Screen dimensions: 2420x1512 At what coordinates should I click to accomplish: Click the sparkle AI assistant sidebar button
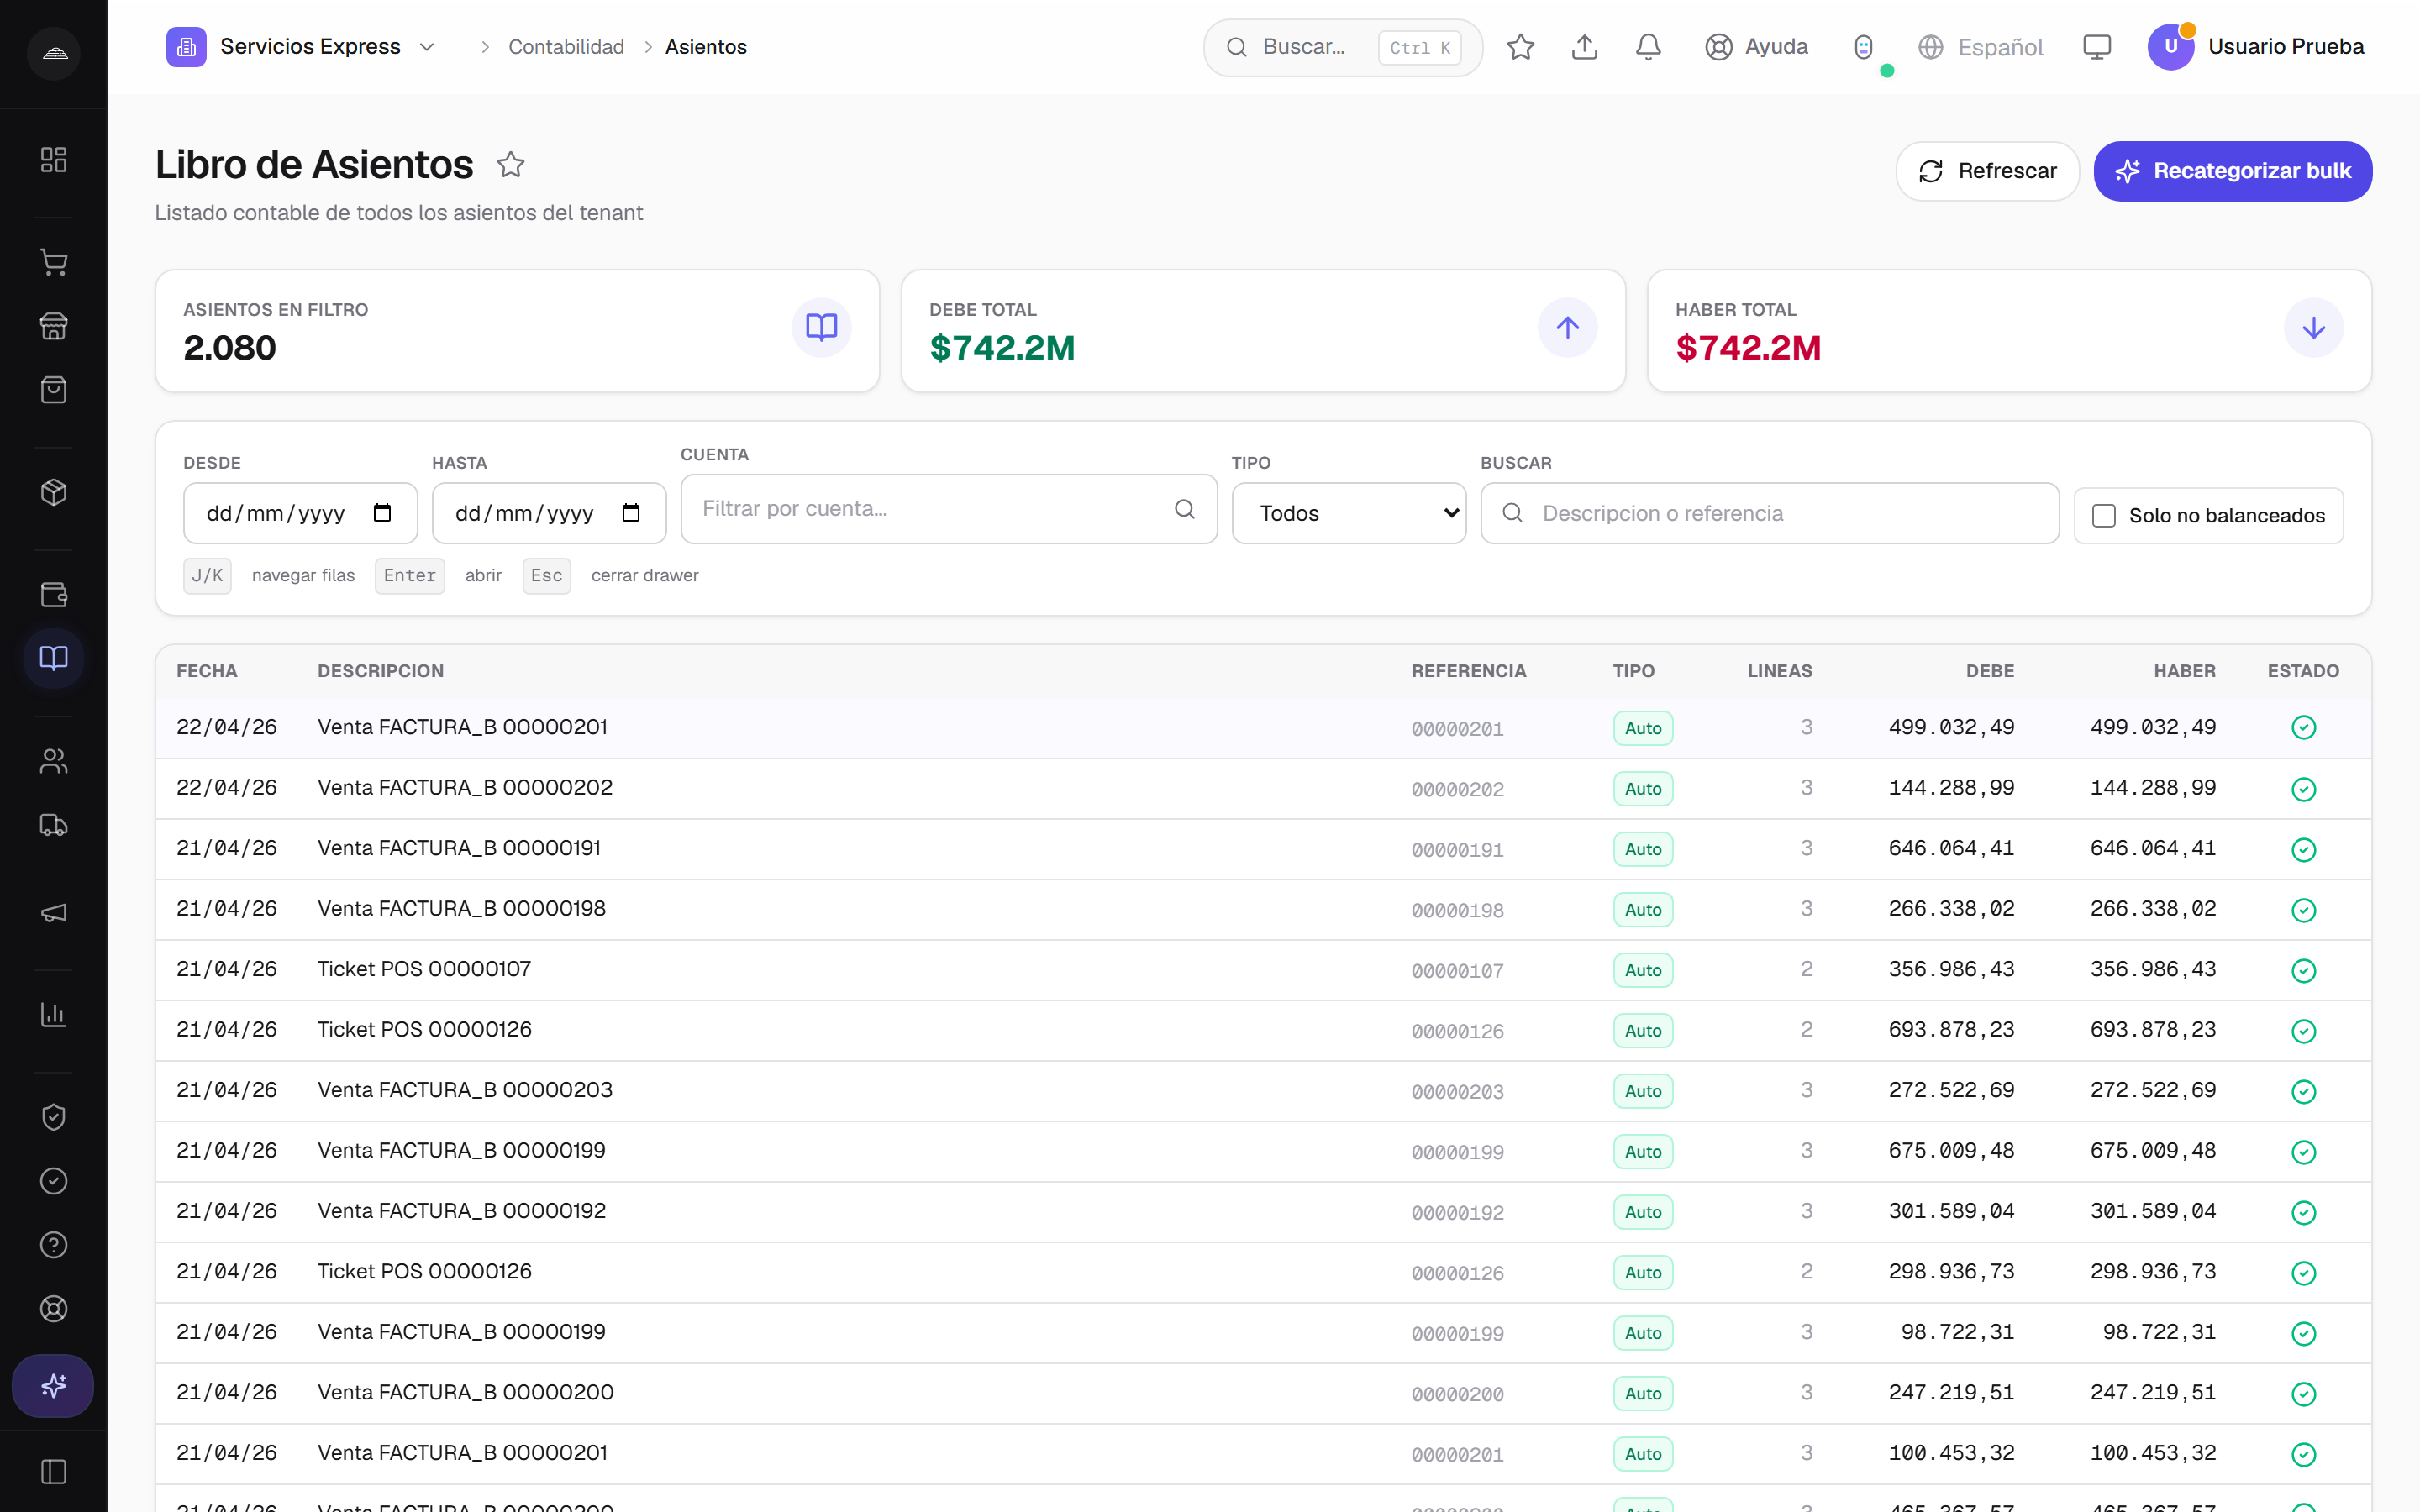[x=53, y=1385]
